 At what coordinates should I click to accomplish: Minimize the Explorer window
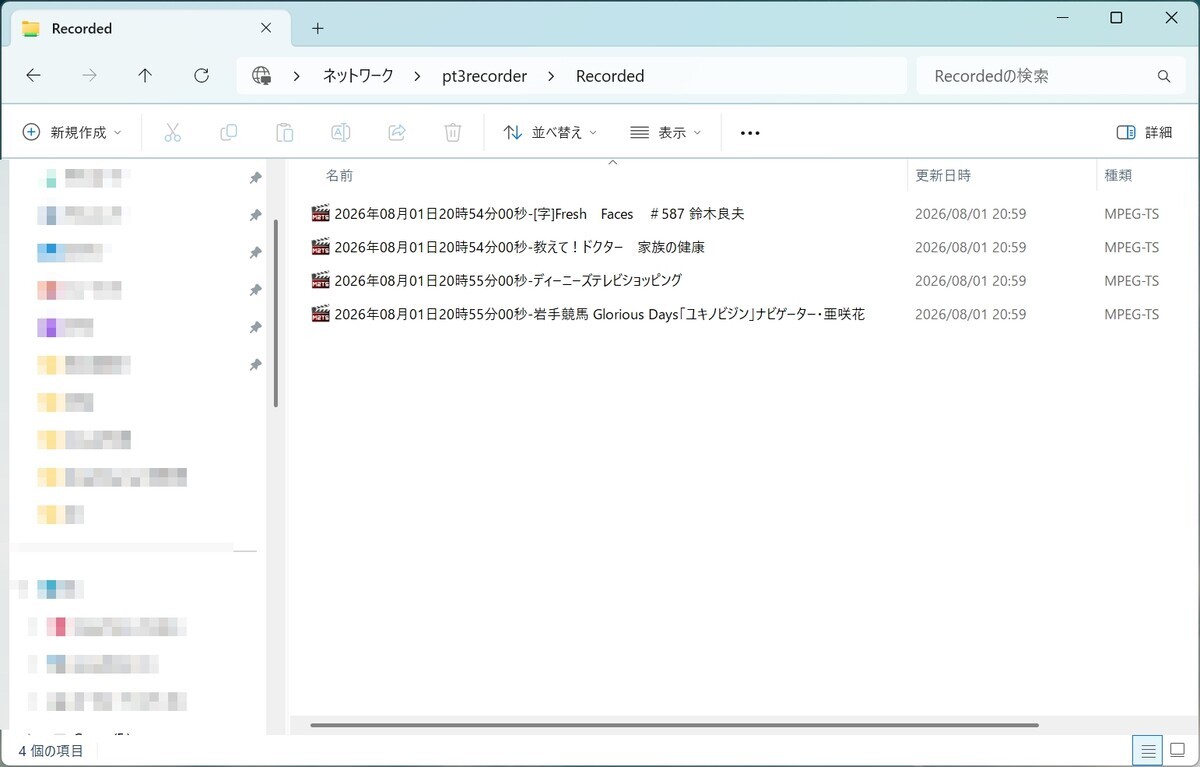[x=1061, y=18]
